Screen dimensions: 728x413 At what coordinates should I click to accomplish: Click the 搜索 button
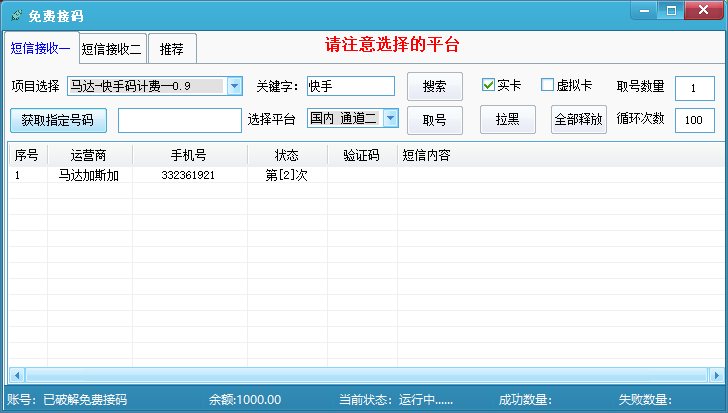point(434,87)
